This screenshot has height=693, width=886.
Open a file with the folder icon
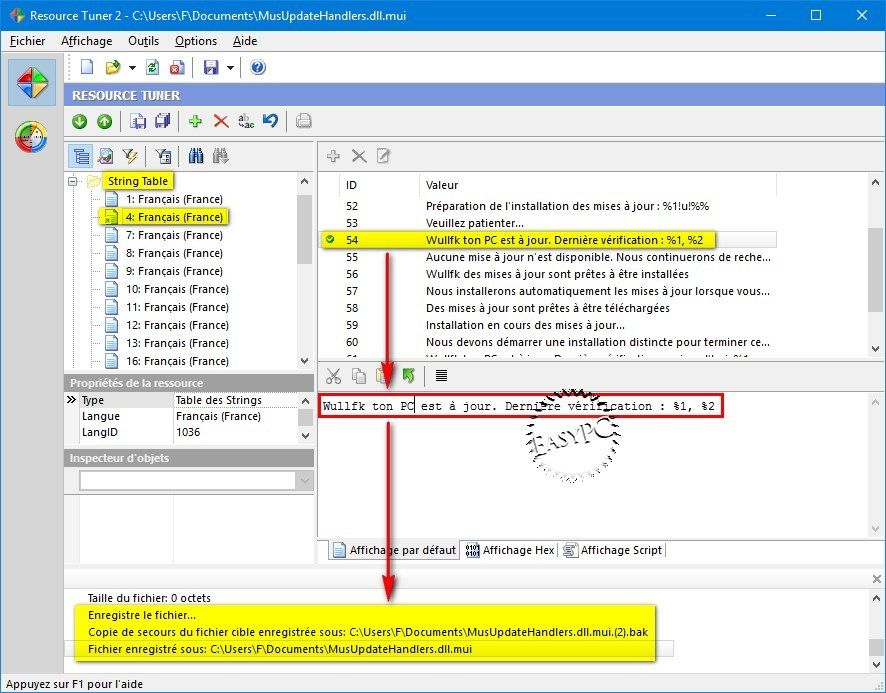click(113, 67)
